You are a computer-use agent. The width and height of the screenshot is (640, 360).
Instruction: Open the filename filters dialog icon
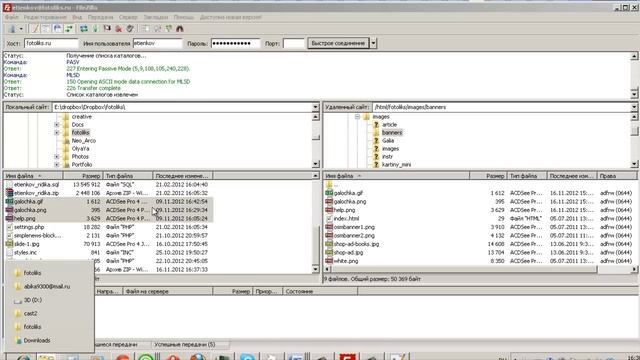click(x=145, y=29)
